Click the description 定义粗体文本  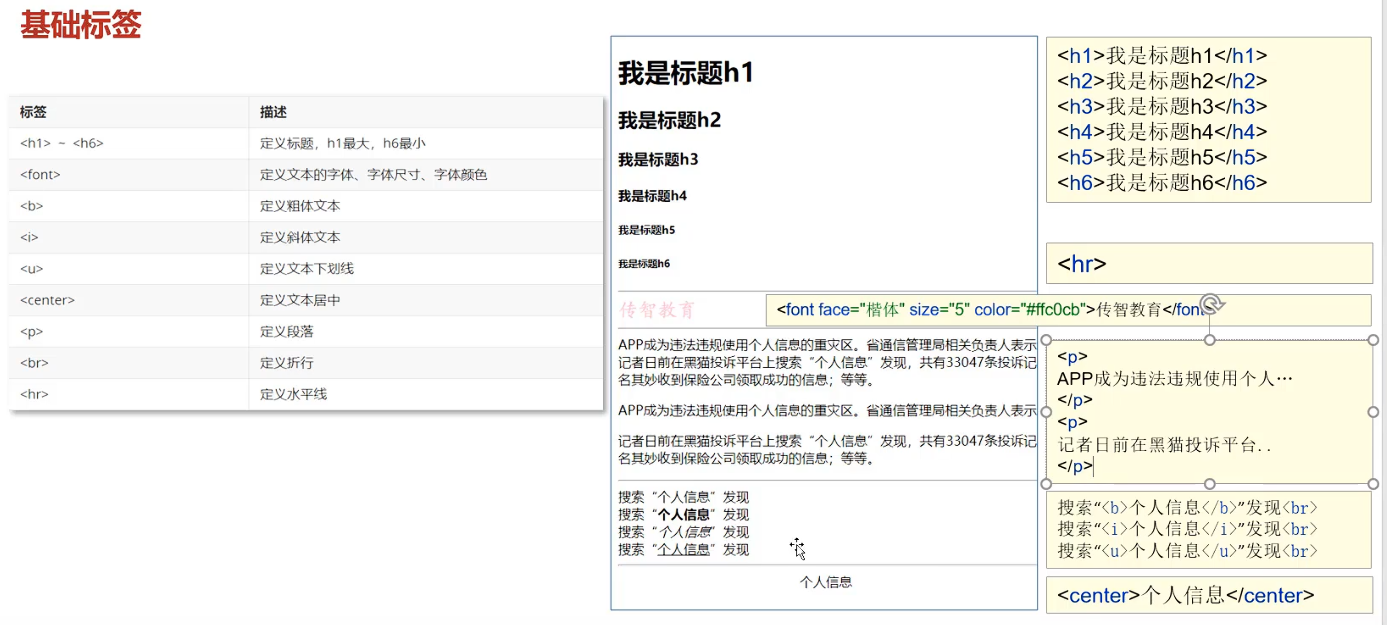[300, 206]
